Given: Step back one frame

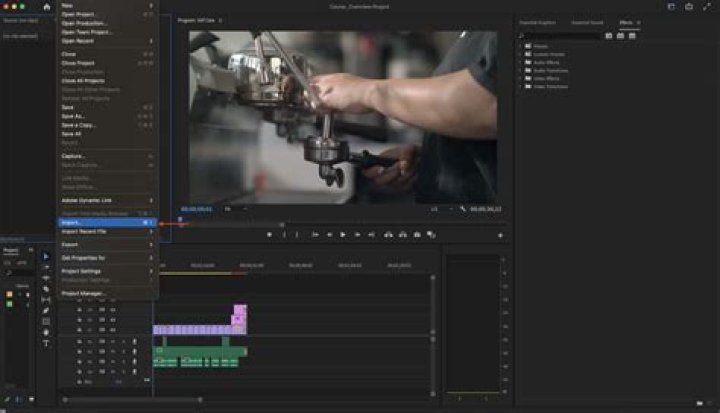Looking at the screenshot, I should [x=329, y=235].
